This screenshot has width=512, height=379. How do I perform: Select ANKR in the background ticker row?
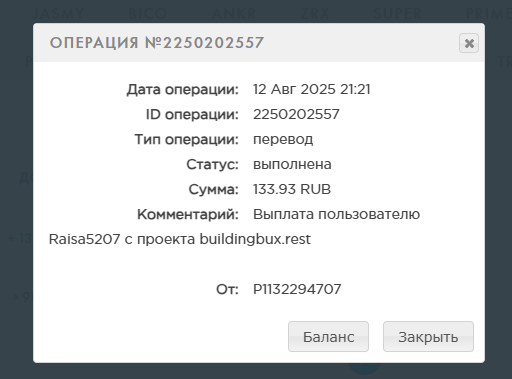click(x=234, y=14)
